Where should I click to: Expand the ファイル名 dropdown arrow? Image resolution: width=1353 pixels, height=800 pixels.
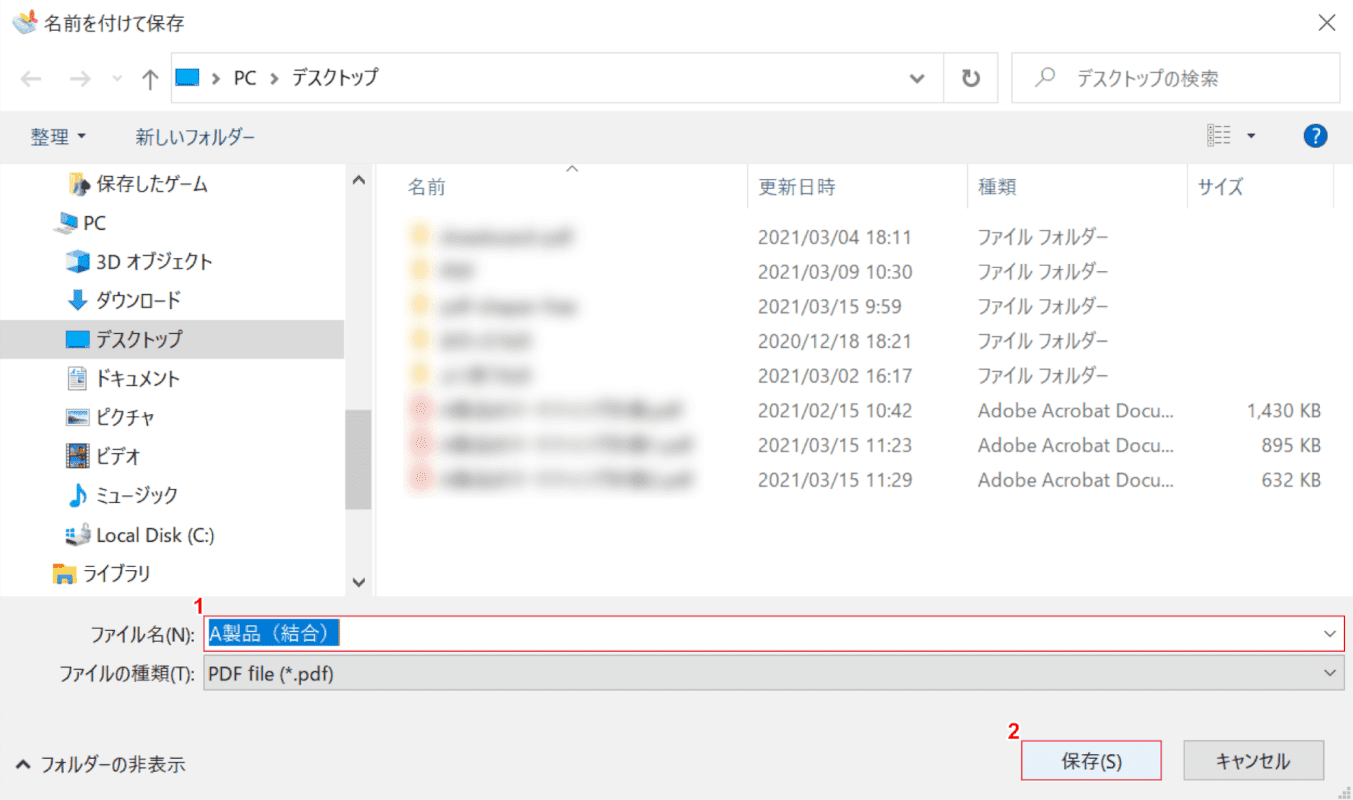[x=1330, y=633]
